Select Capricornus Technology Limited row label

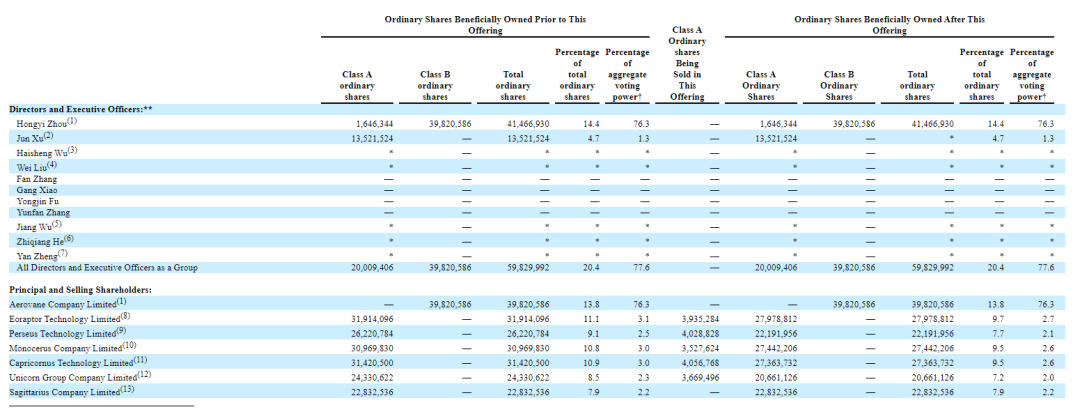click(x=79, y=362)
